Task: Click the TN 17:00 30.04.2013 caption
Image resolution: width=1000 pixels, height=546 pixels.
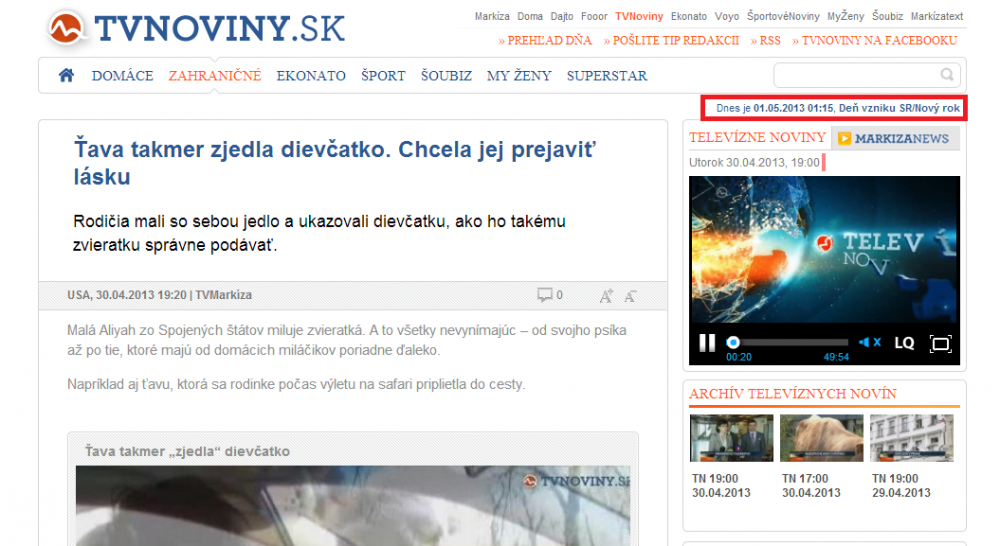Action: (x=811, y=485)
